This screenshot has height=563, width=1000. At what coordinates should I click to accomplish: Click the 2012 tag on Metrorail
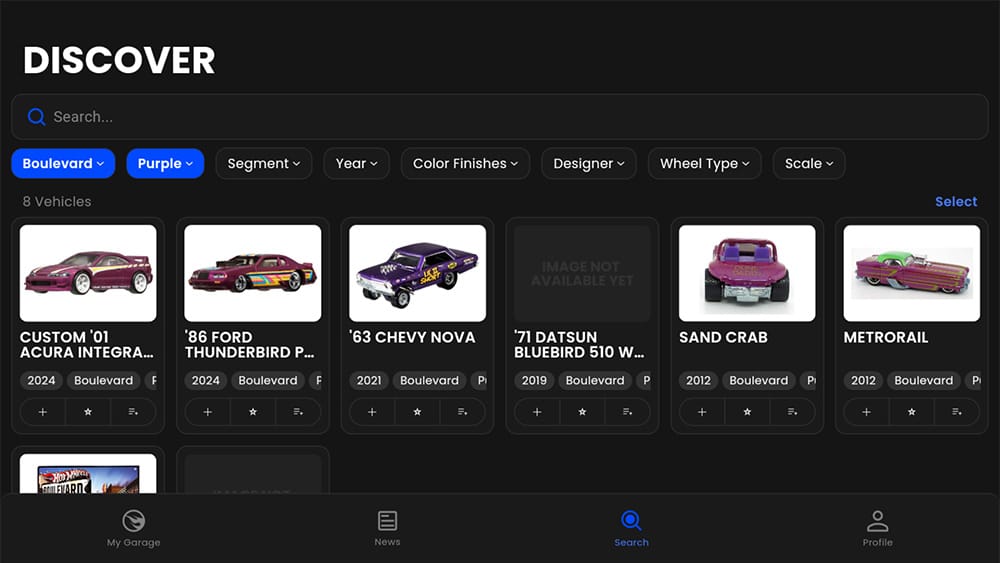coord(863,381)
